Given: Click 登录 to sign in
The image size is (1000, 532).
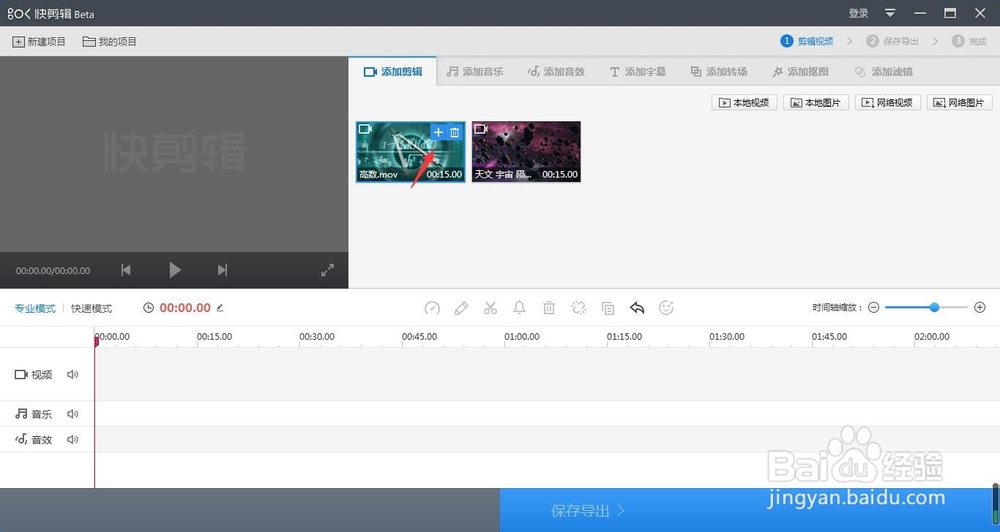Looking at the screenshot, I should [858, 13].
